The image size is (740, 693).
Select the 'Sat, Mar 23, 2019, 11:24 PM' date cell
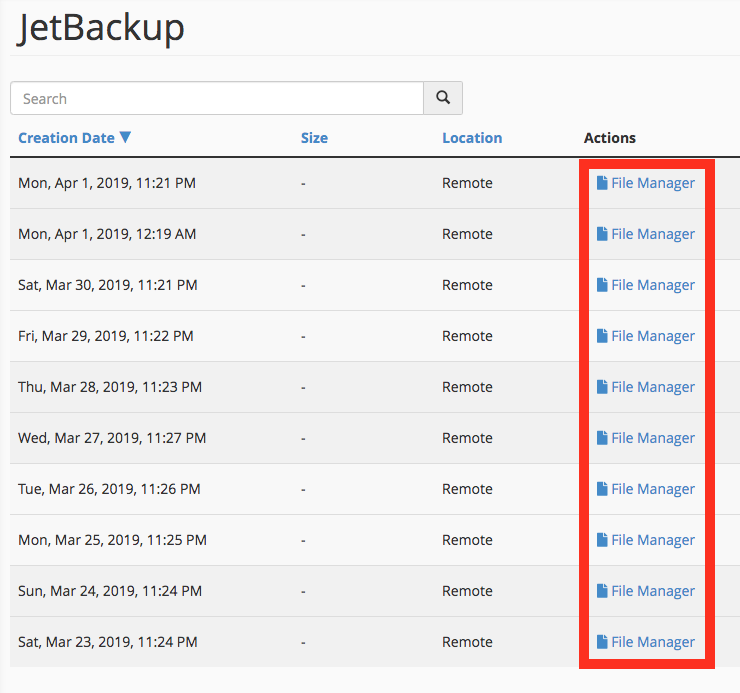[x=108, y=642]
